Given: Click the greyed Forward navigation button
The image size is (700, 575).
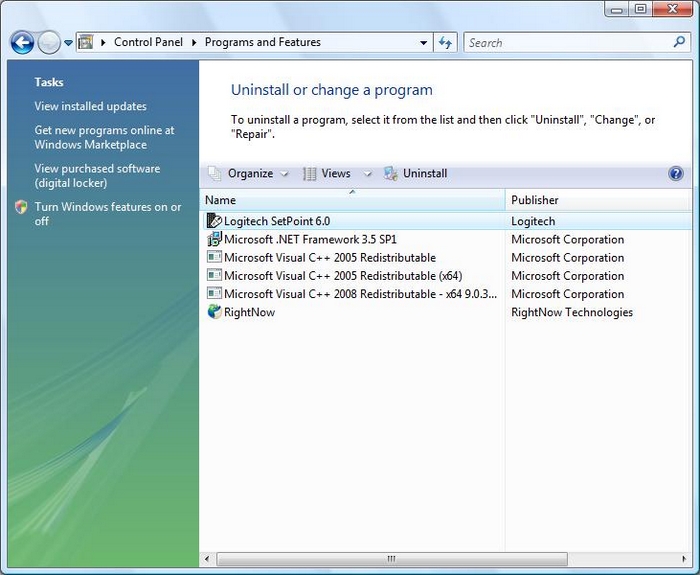Looking at the screenshot, I should [49, 43].
